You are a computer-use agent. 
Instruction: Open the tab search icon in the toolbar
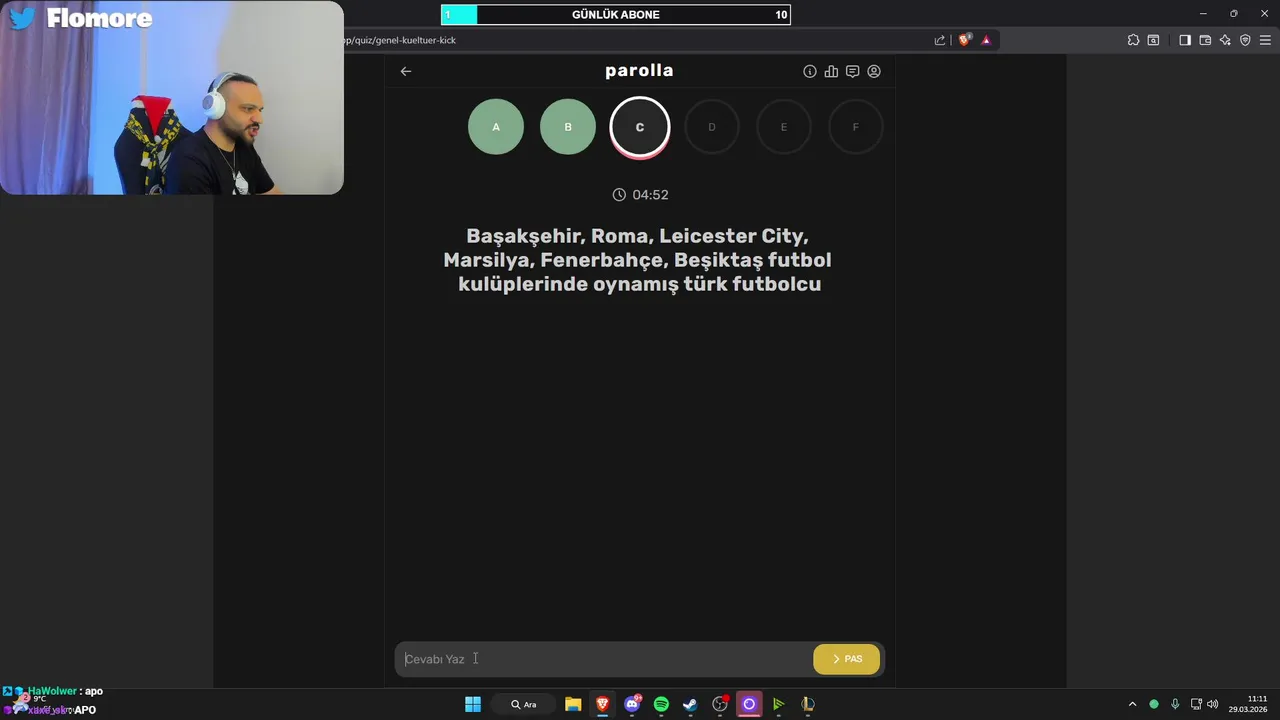(1153, 40)
